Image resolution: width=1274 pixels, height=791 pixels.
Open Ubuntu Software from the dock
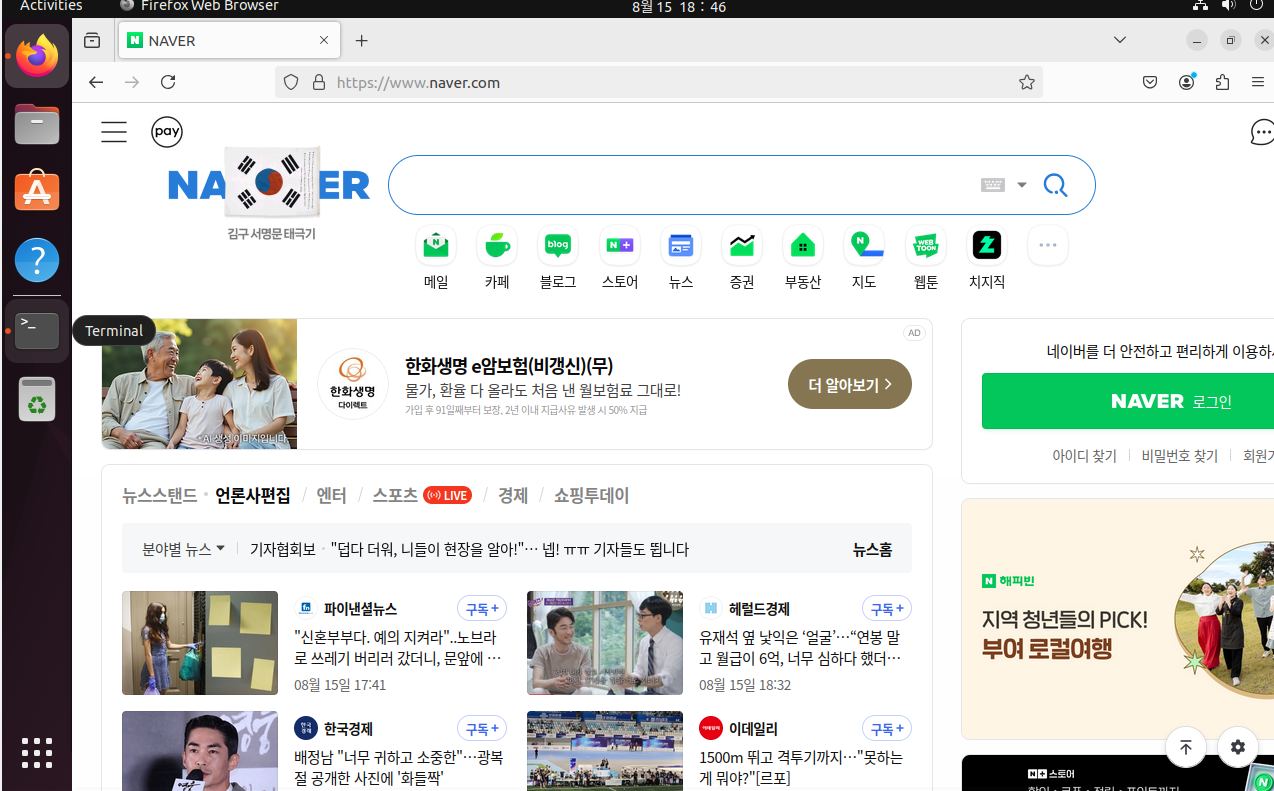(37, 192)
